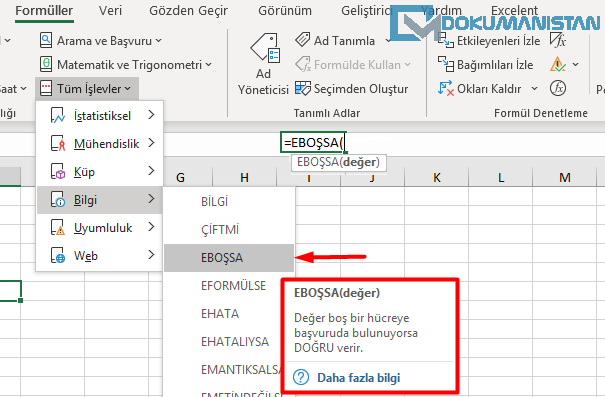Select column L header
Image resolution: width=605 pixels, height=397 pixels.
click(x=500, y=177)
